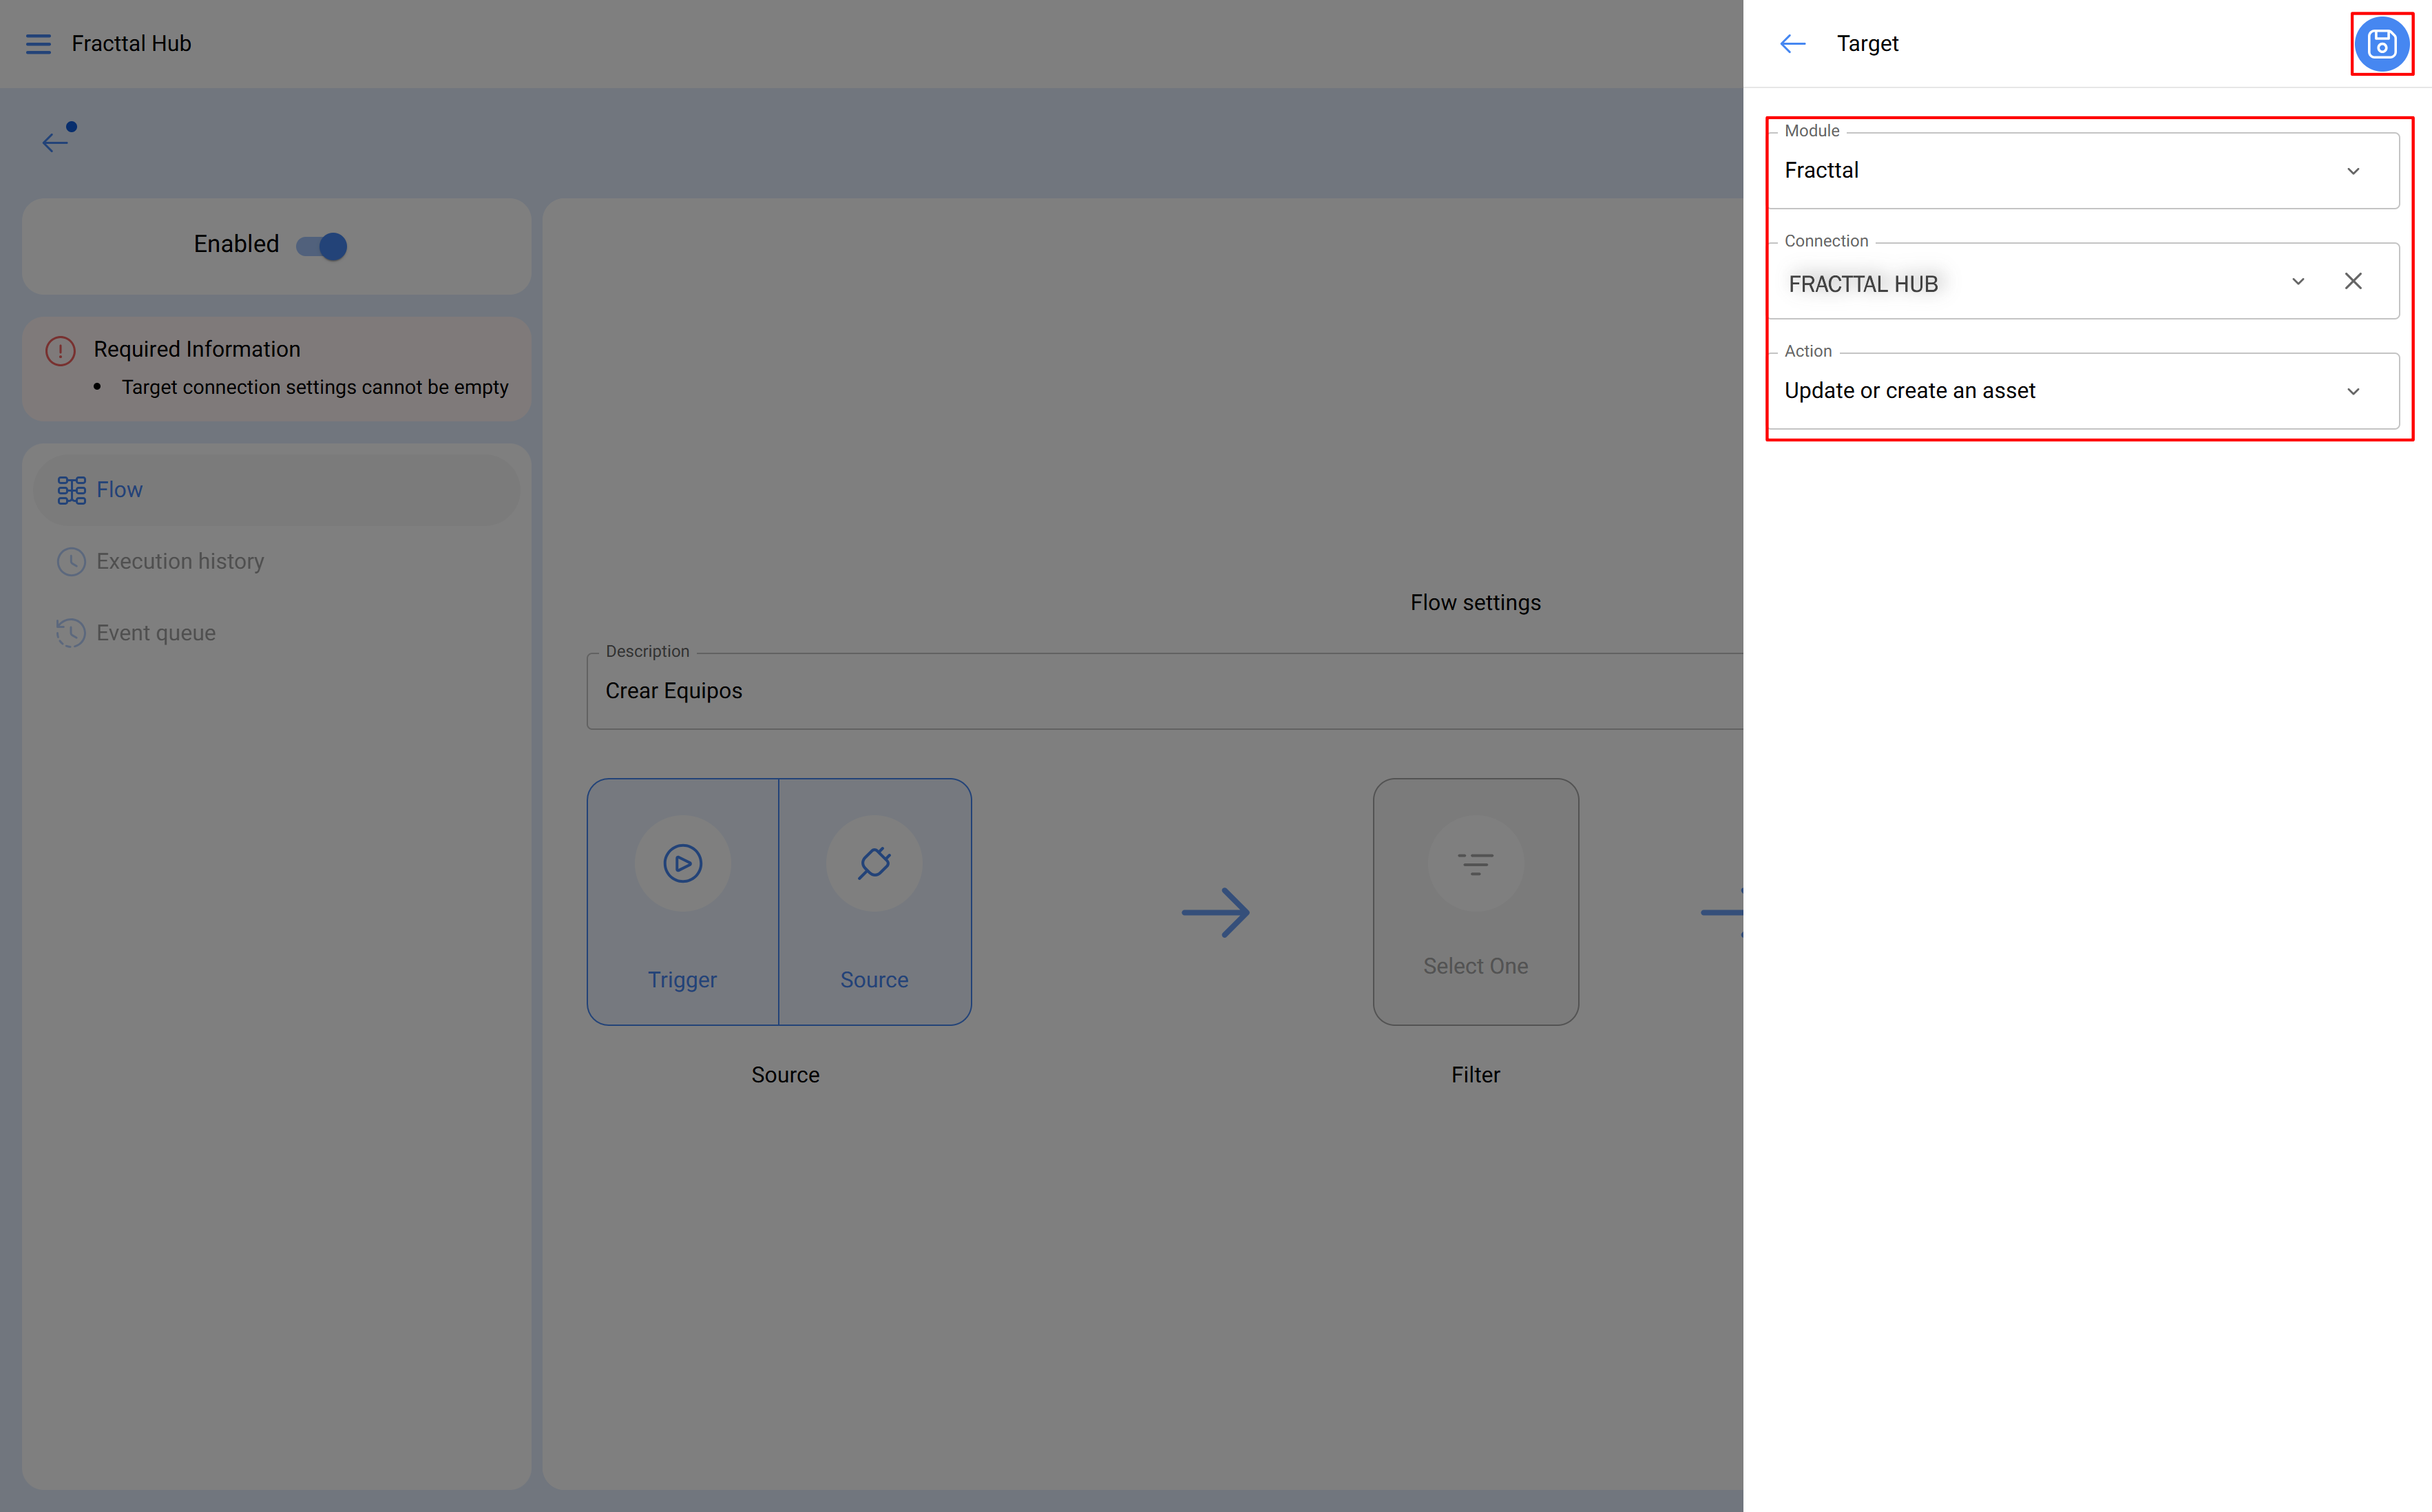
Task: Disable the Enabled switch
Action: point(321,245)
